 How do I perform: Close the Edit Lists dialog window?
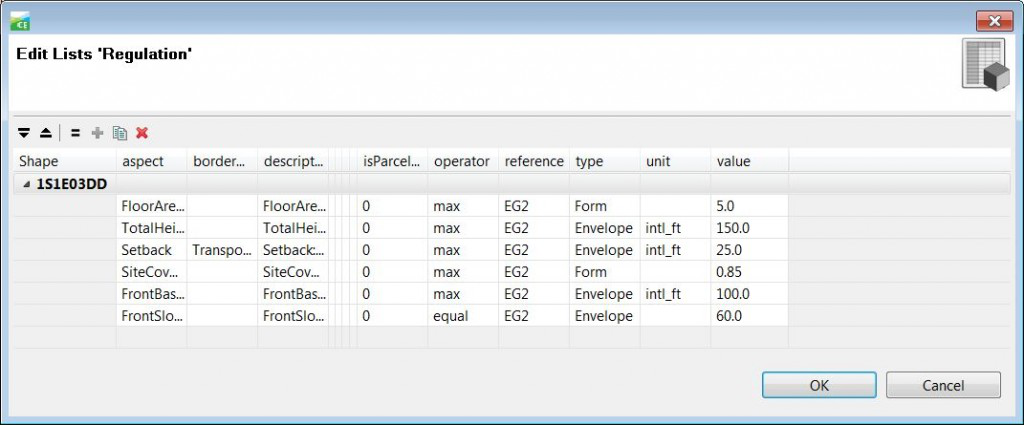click(x=995, y=22)
